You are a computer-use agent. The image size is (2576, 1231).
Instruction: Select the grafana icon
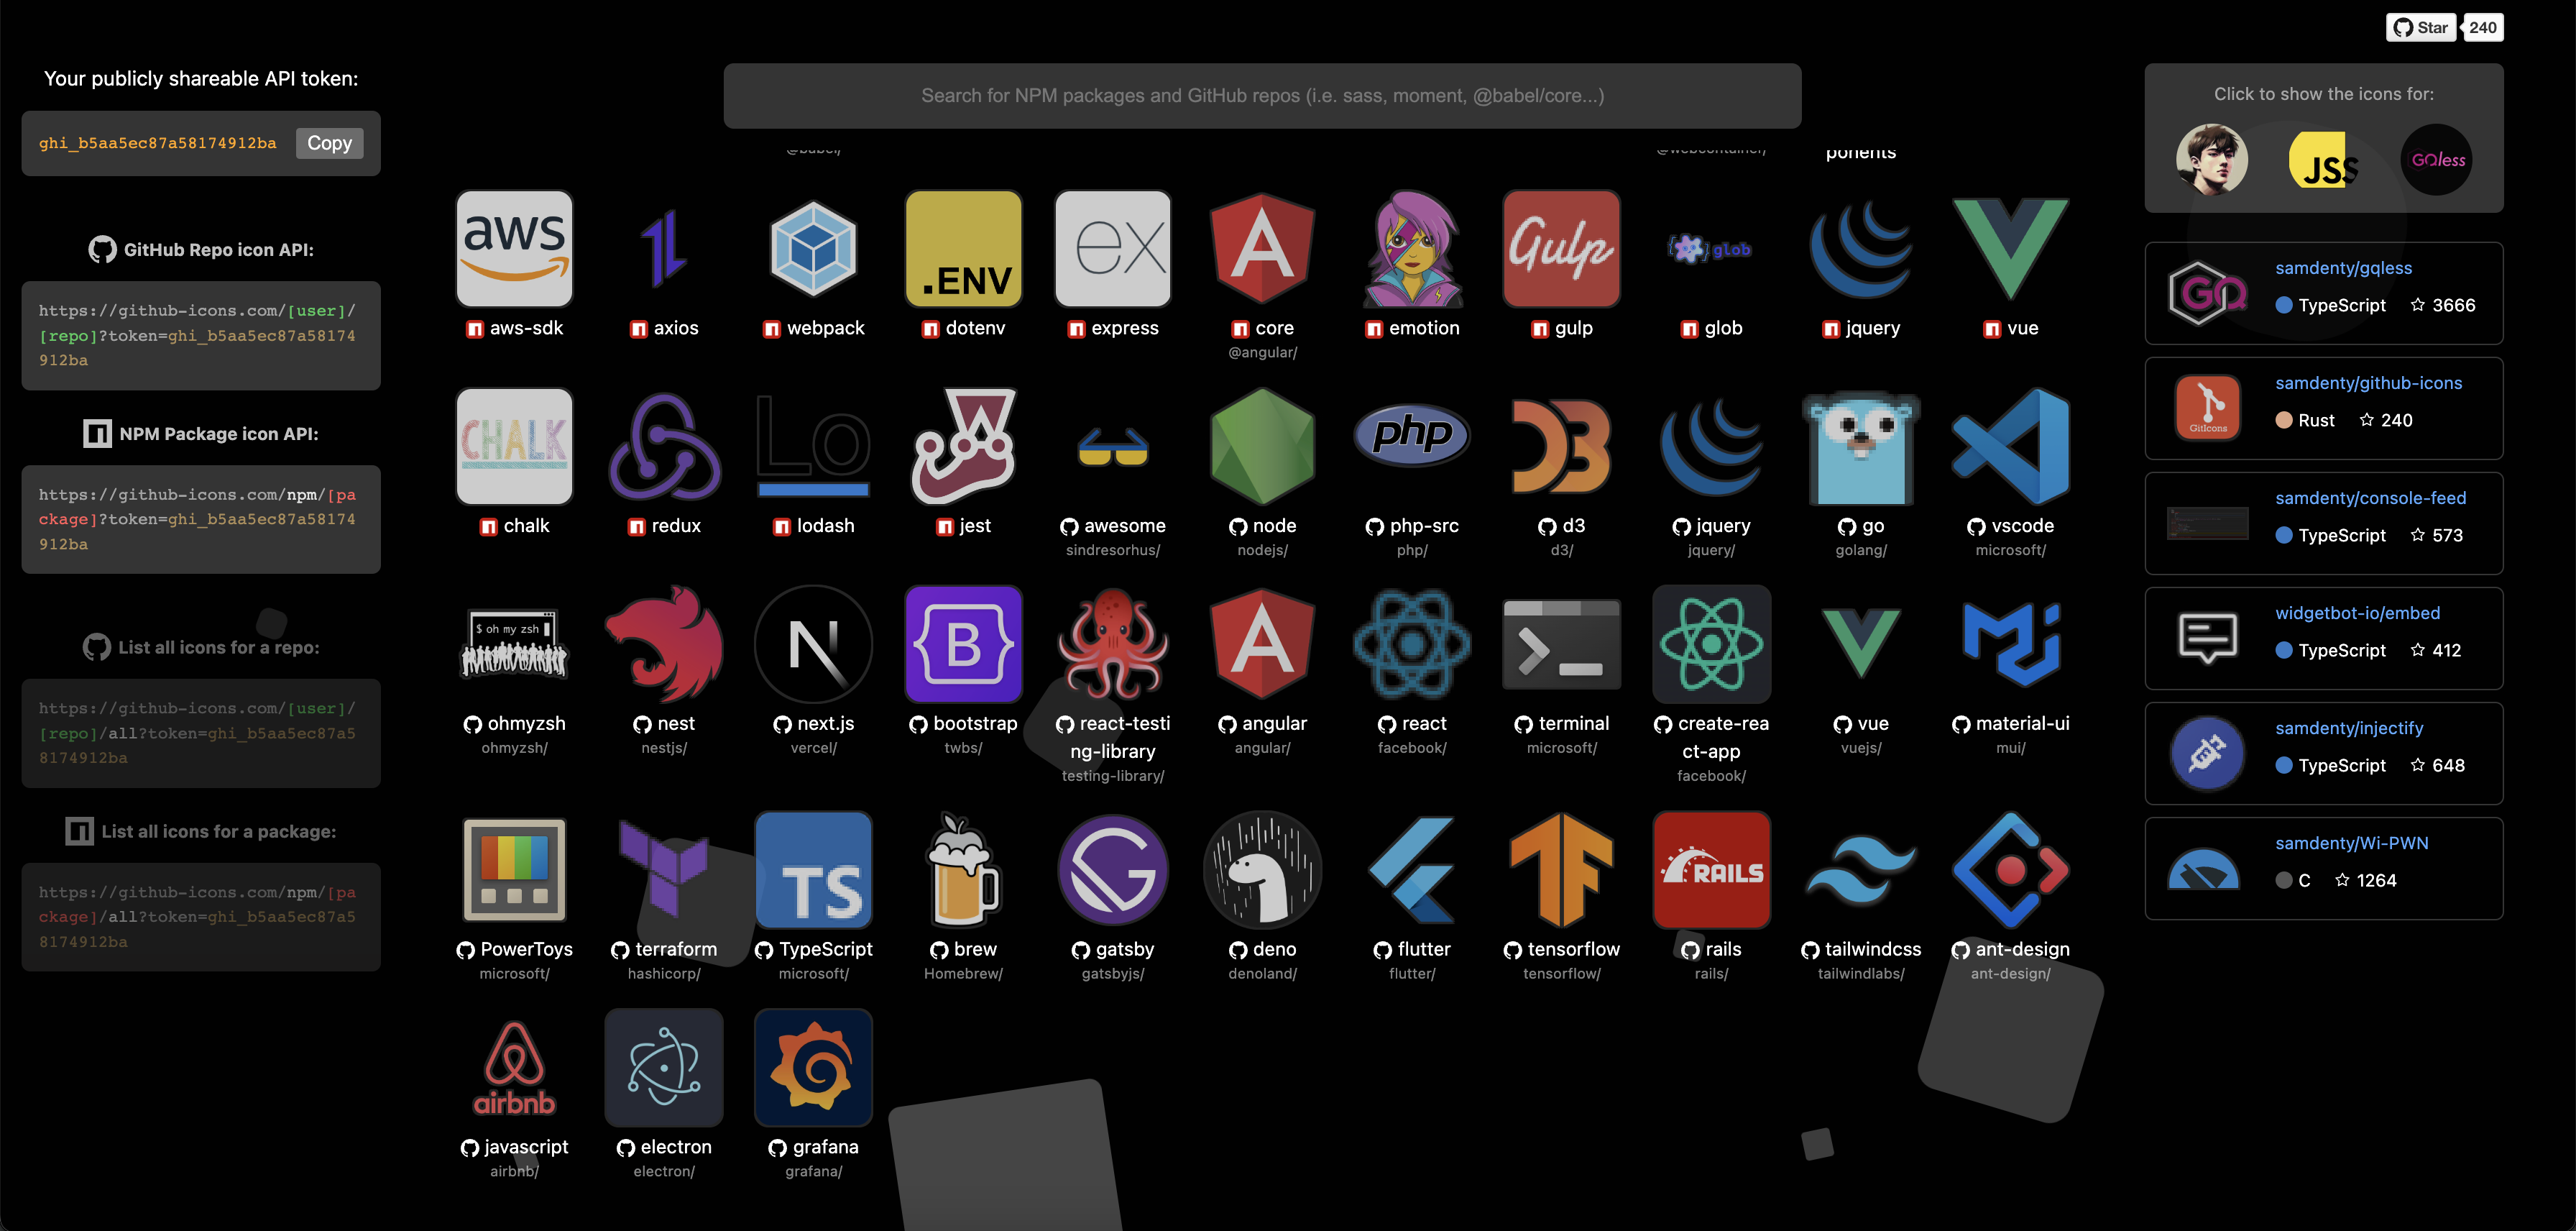pos(813,1068)
